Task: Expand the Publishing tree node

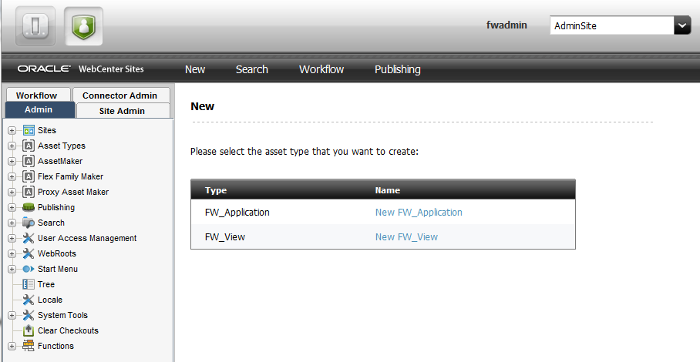Action: point(12,208)
